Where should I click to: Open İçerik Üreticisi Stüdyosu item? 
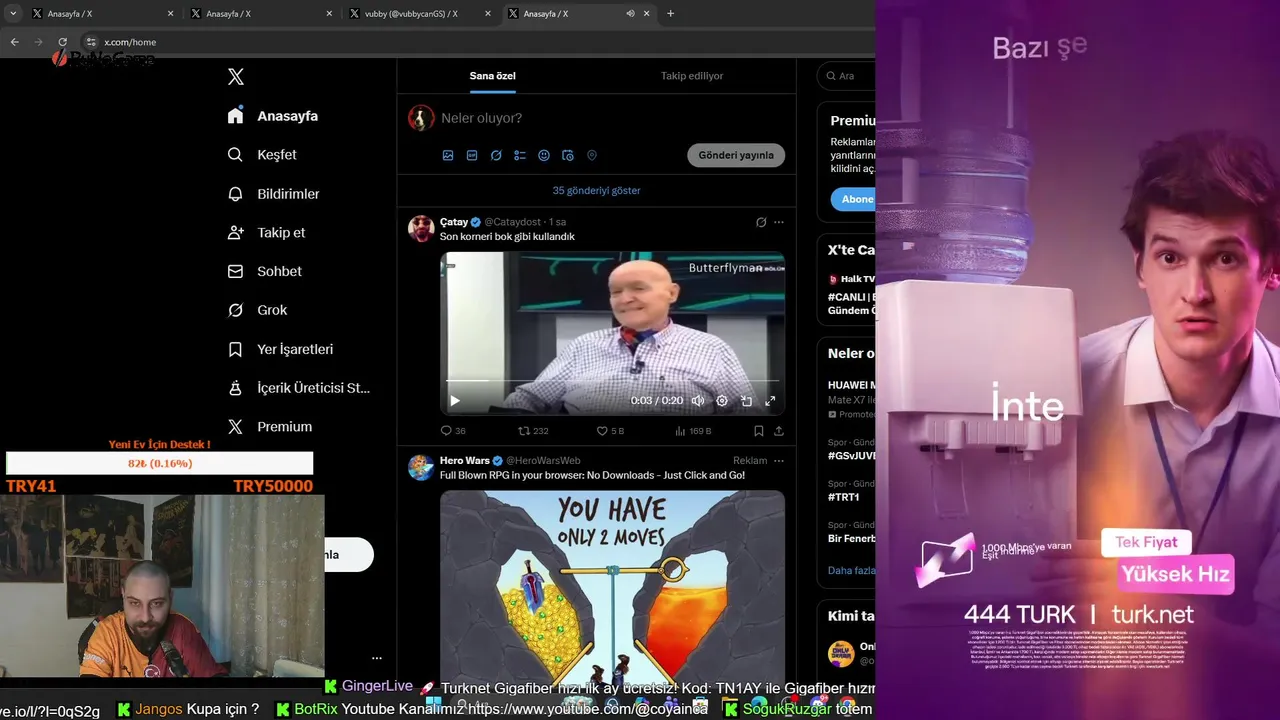(x=298, y=388)
